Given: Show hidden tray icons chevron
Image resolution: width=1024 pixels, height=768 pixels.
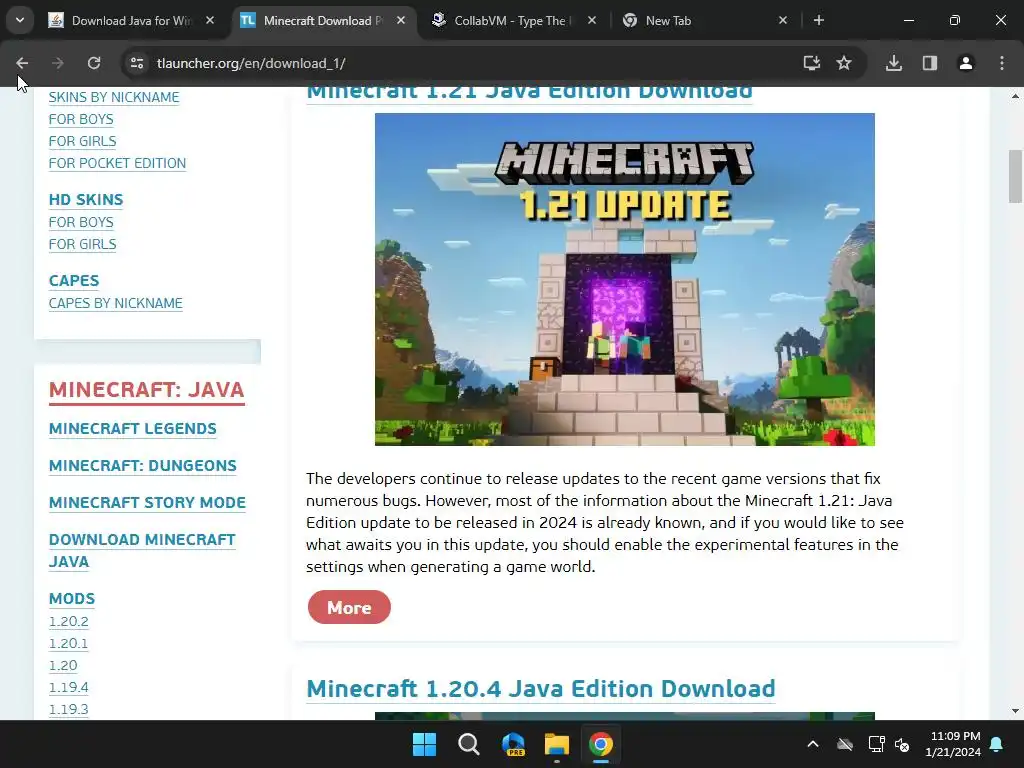Looking at the screenshot, I should pos(813,744).
